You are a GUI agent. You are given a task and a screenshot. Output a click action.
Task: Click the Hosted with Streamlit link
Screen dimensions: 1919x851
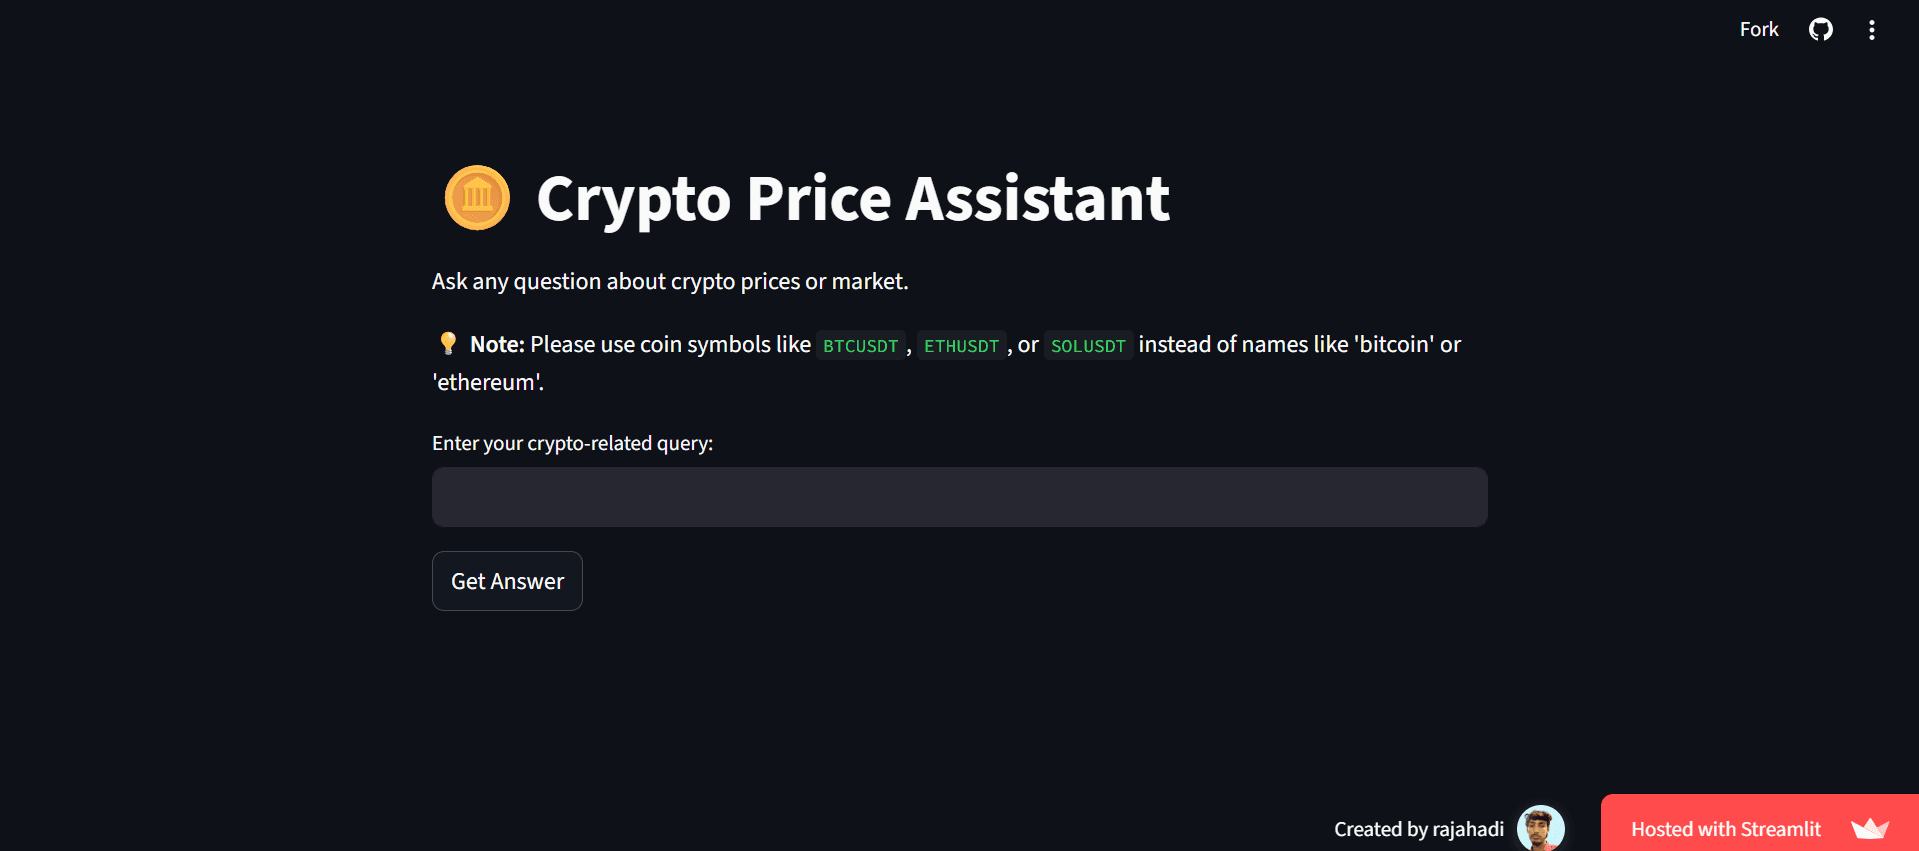pyautogui.click(x=1725, y=828)
